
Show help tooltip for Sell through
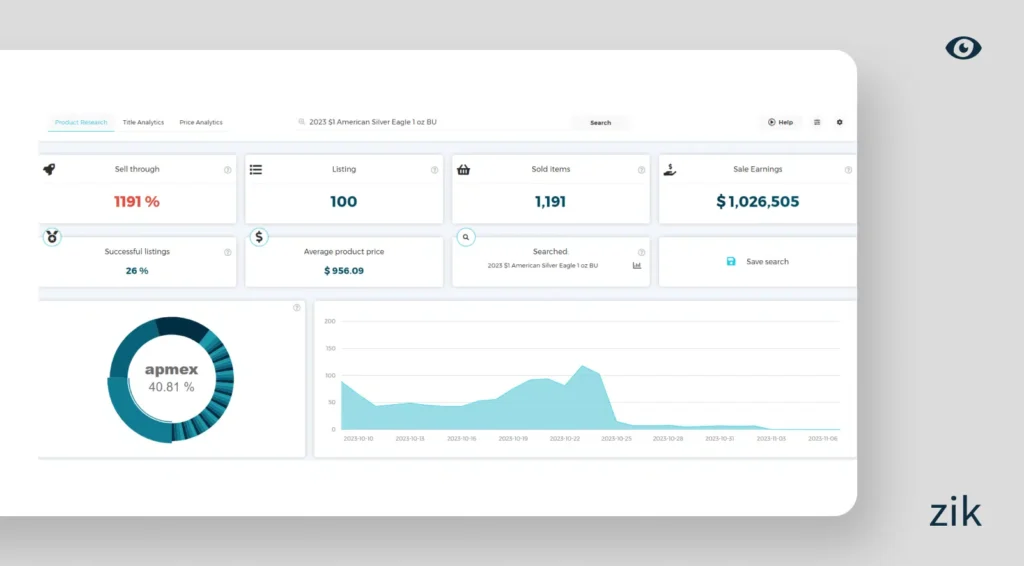click(227, 170)
